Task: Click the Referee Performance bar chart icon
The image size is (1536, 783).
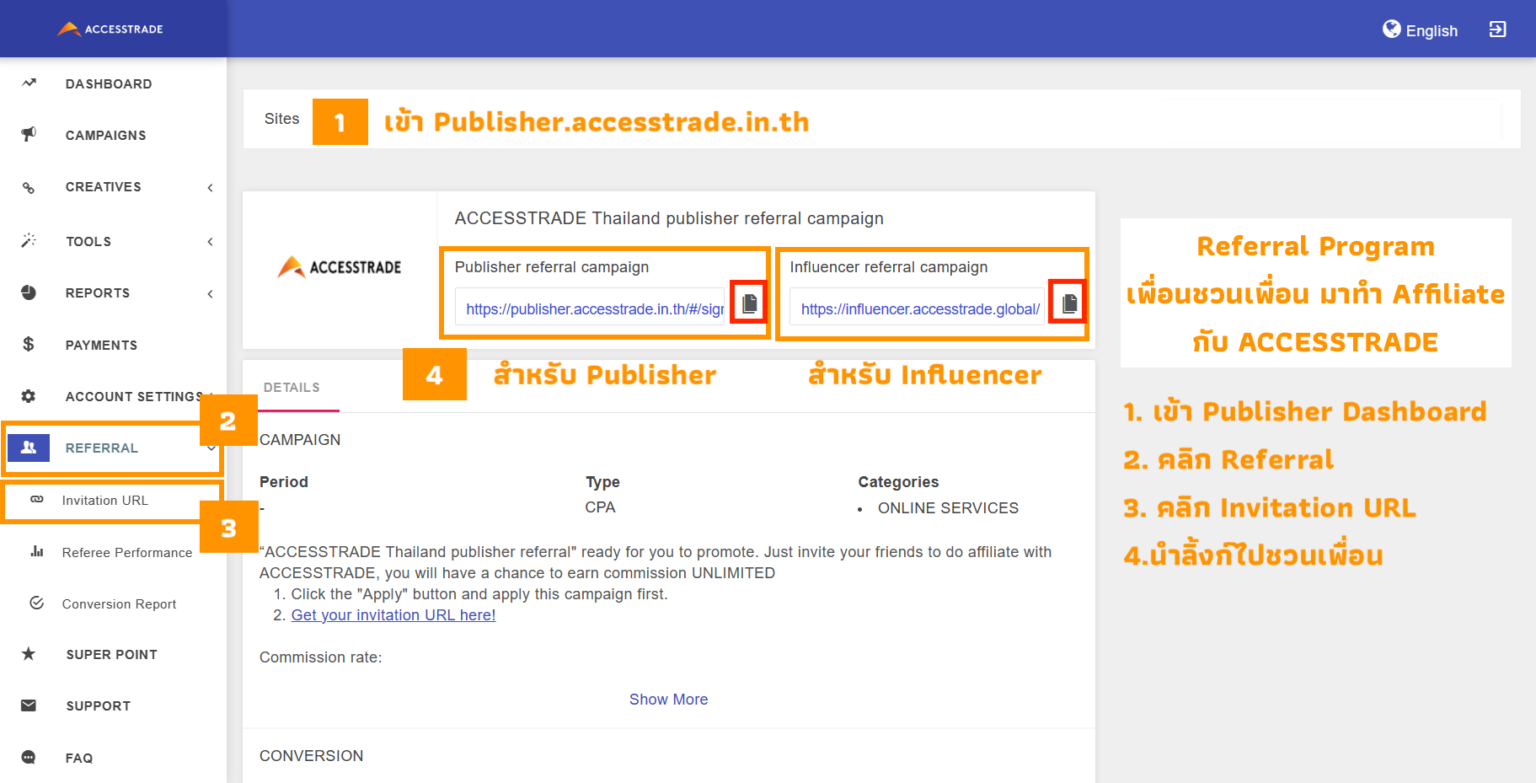Action: (x=37, y=552)
